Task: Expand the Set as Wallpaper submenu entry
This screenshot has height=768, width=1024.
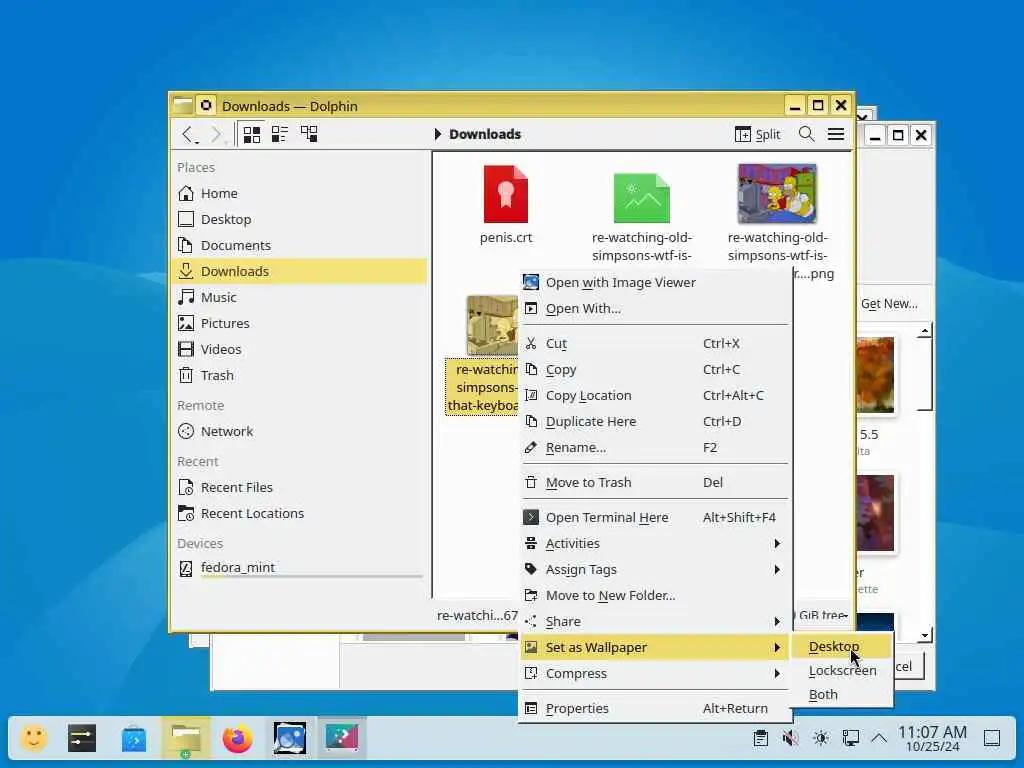Action: [655, 647]
